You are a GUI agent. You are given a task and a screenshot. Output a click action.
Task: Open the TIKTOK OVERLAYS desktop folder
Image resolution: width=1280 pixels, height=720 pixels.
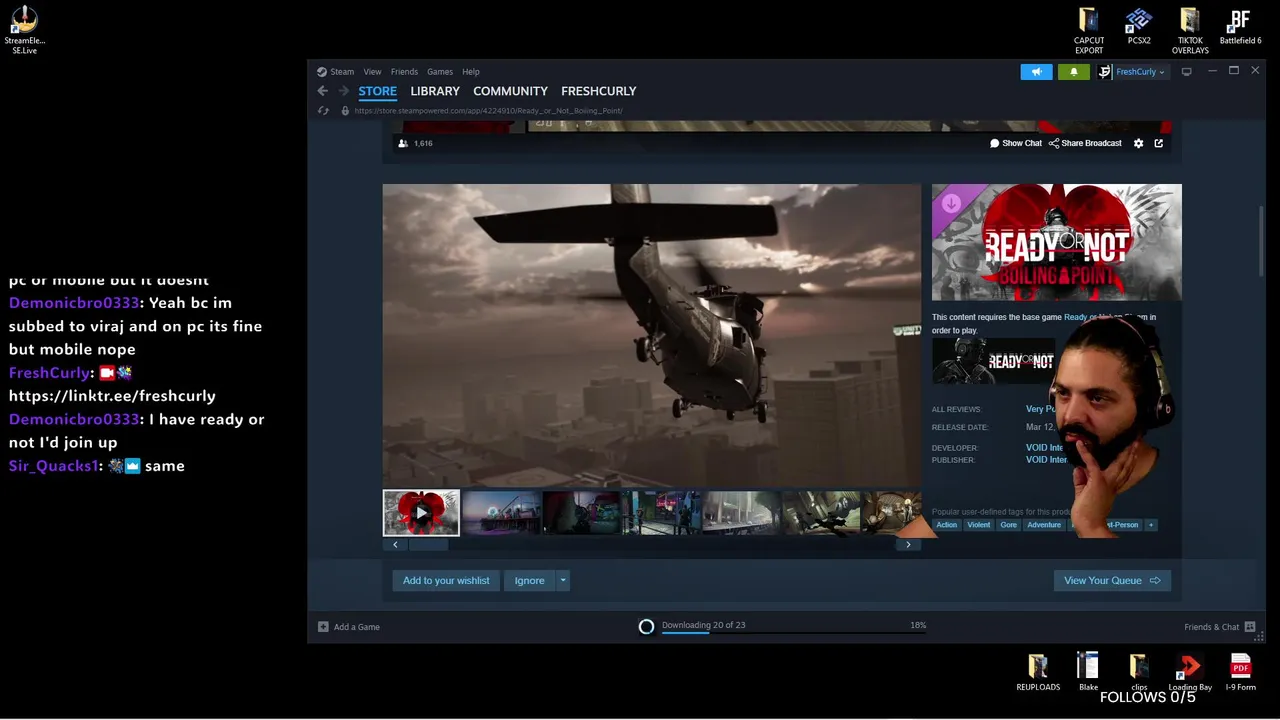click(1190, 31)
